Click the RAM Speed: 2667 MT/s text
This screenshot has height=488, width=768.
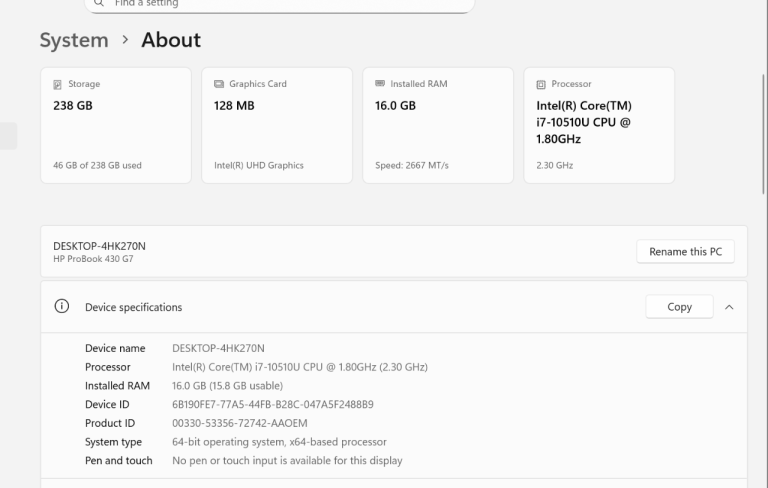tap(411, 166)
